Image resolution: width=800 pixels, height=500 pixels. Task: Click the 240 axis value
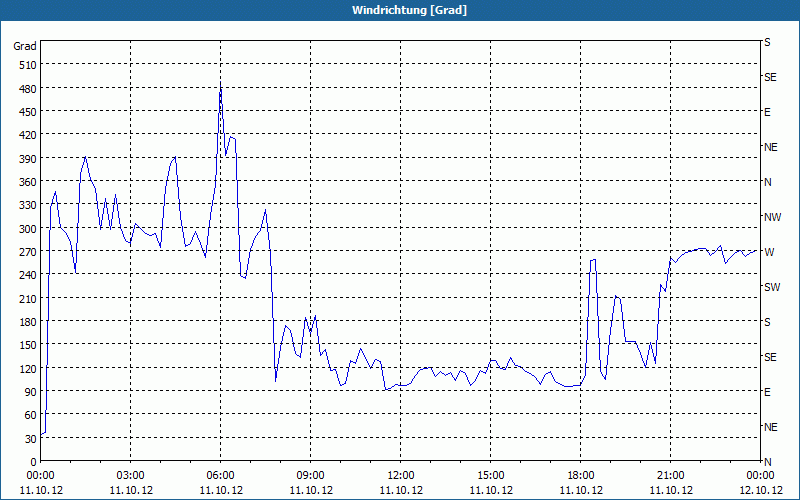(28, 275)
